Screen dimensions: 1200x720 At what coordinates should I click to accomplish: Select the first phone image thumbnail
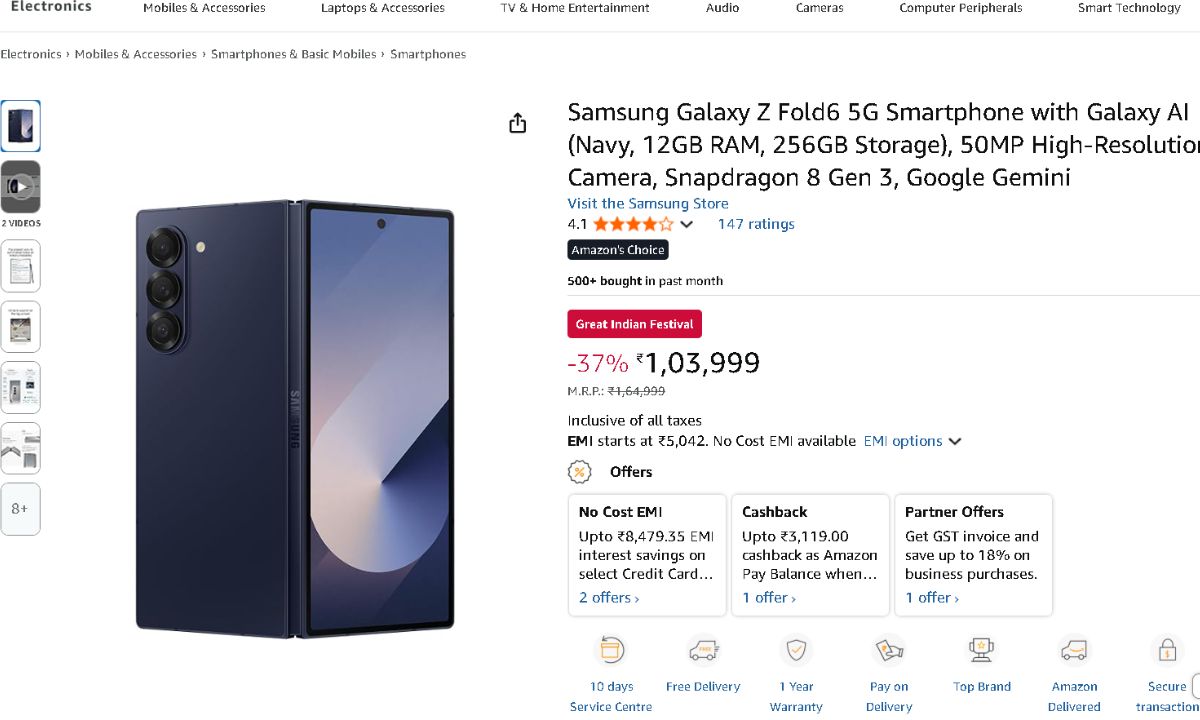coord(20,126)
